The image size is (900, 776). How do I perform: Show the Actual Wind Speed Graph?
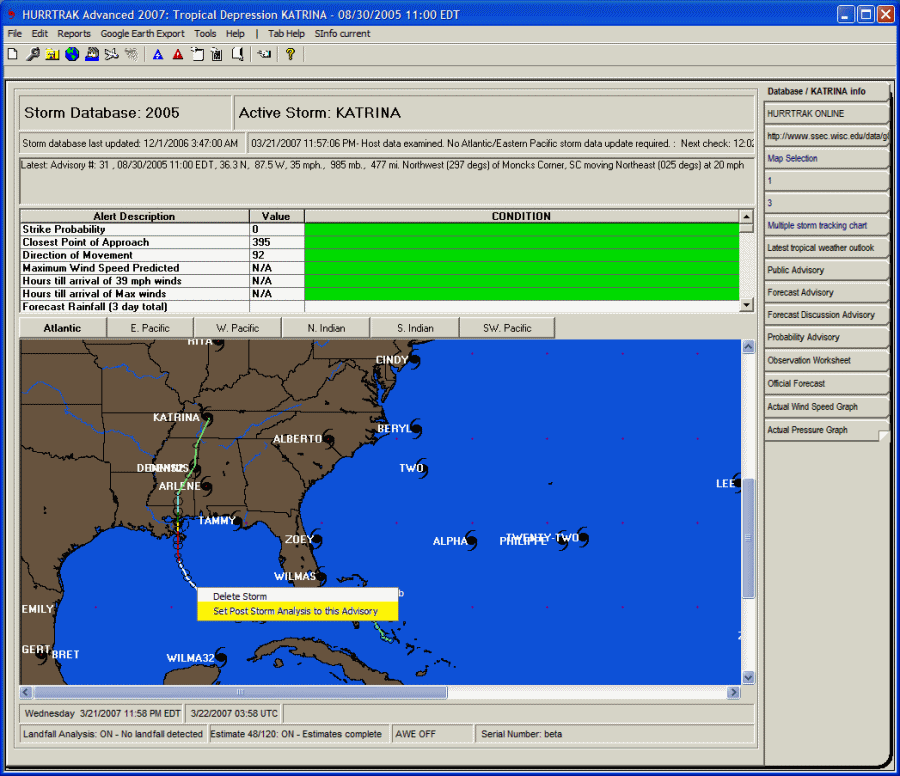pos(827,407)
